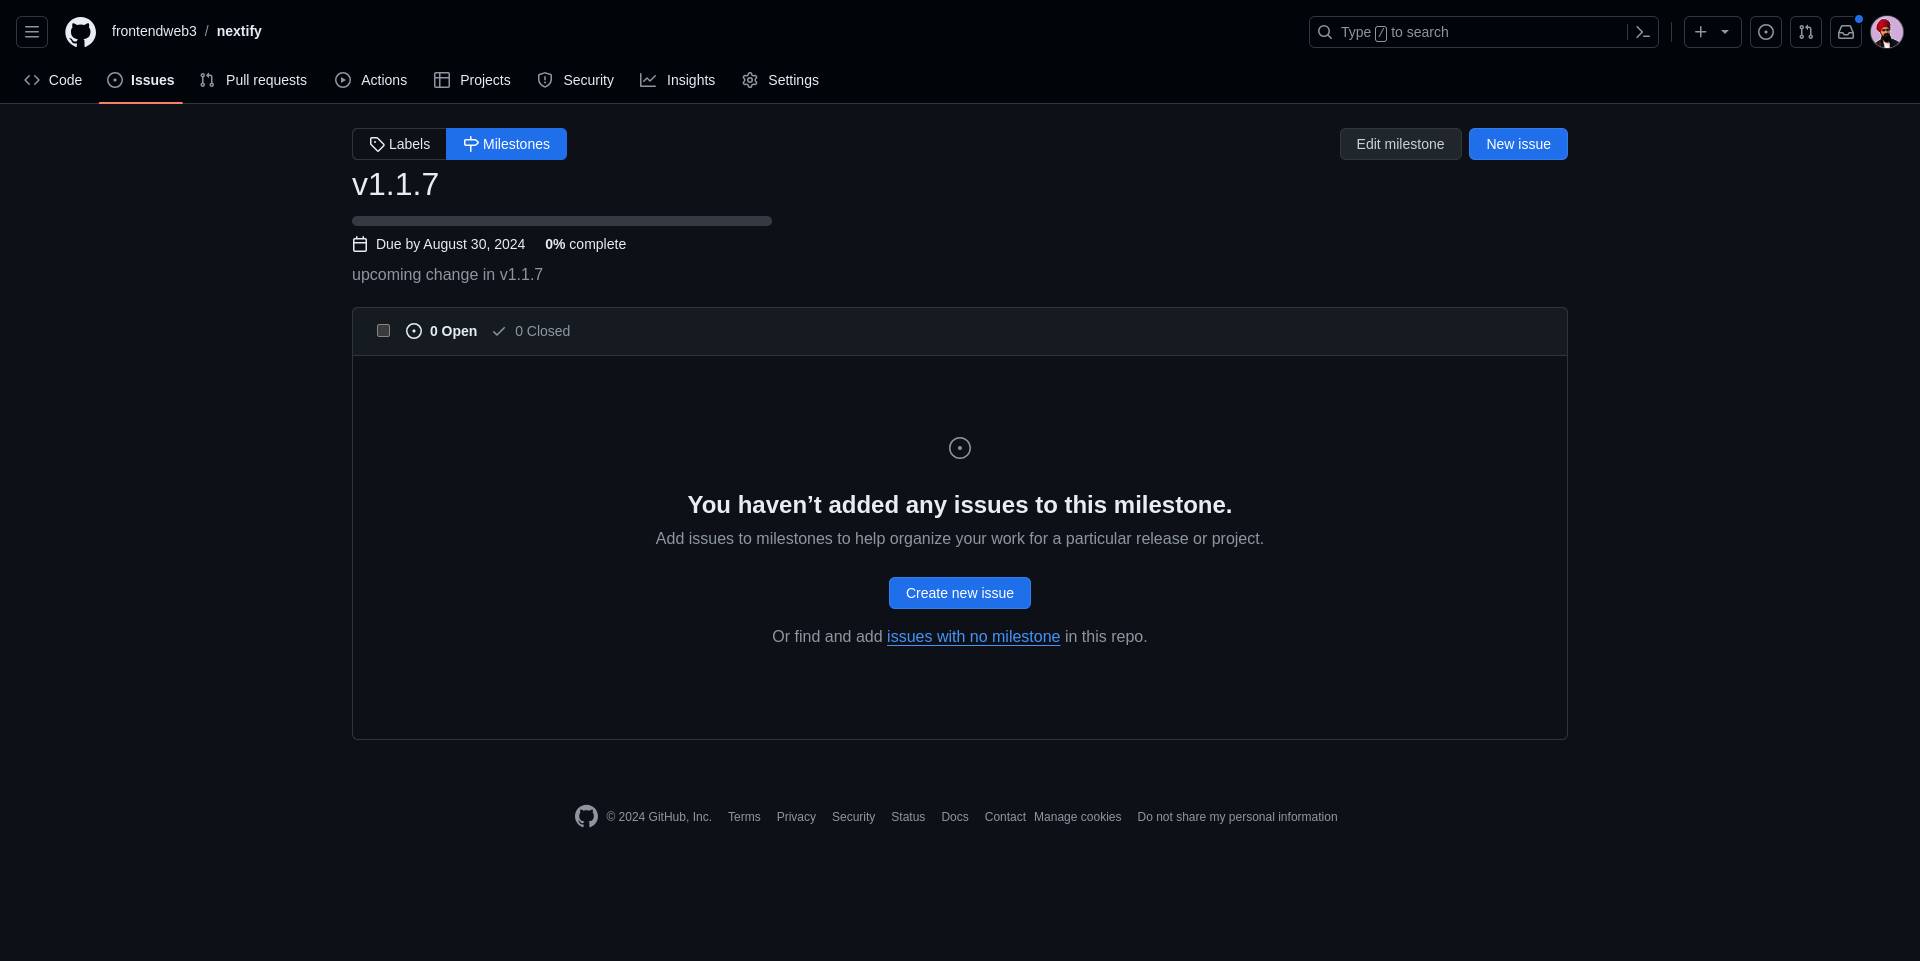Expand the create-new dropdown caret
Image resolution: width=1920 pixels, height=961 pixels.
1725,32
